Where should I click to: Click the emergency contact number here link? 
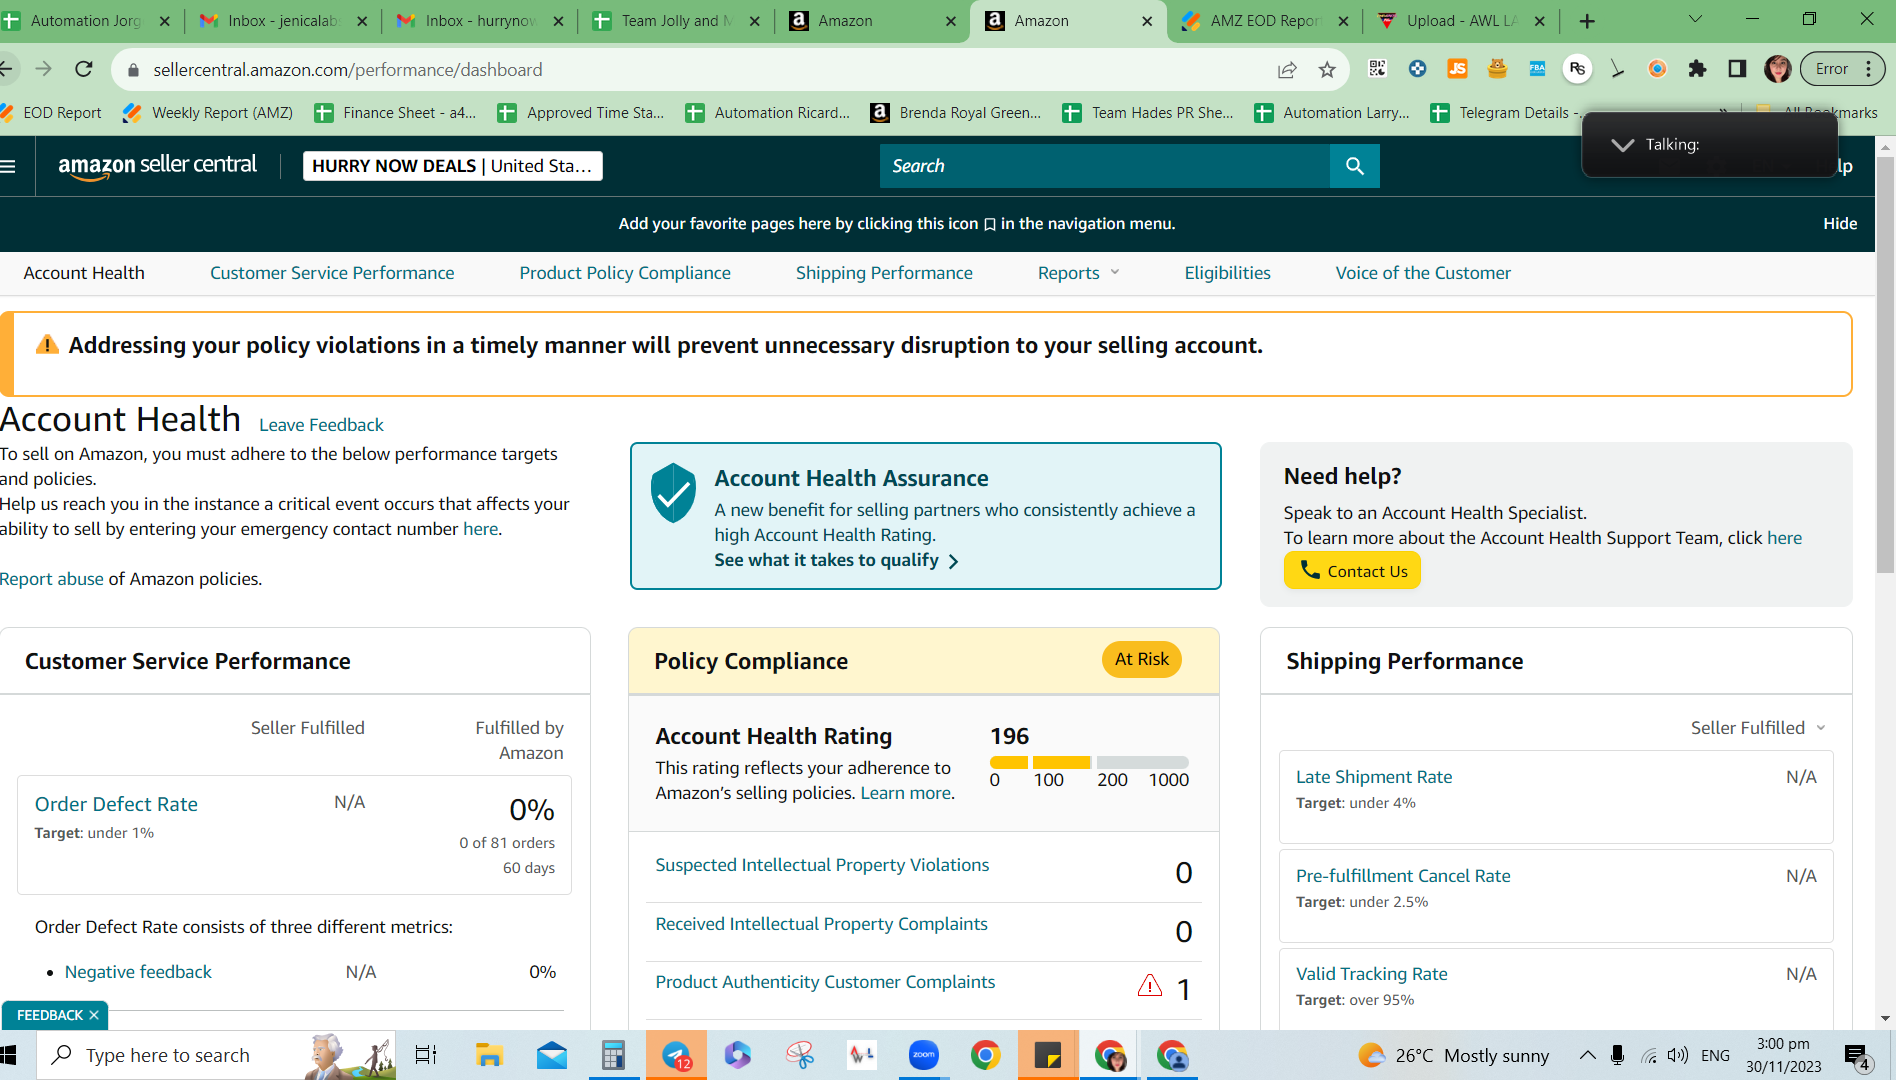(x=480, y=529)
